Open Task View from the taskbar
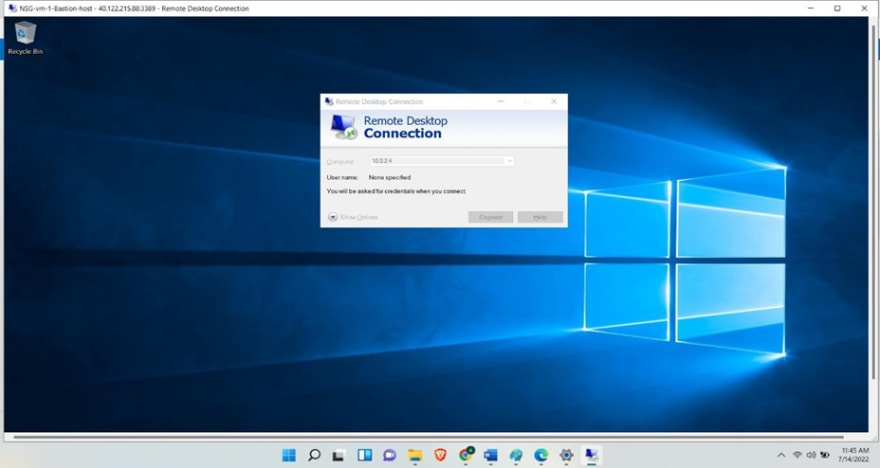Image resolution: width=880 pixels, height=468 pixels. point(338,455)
